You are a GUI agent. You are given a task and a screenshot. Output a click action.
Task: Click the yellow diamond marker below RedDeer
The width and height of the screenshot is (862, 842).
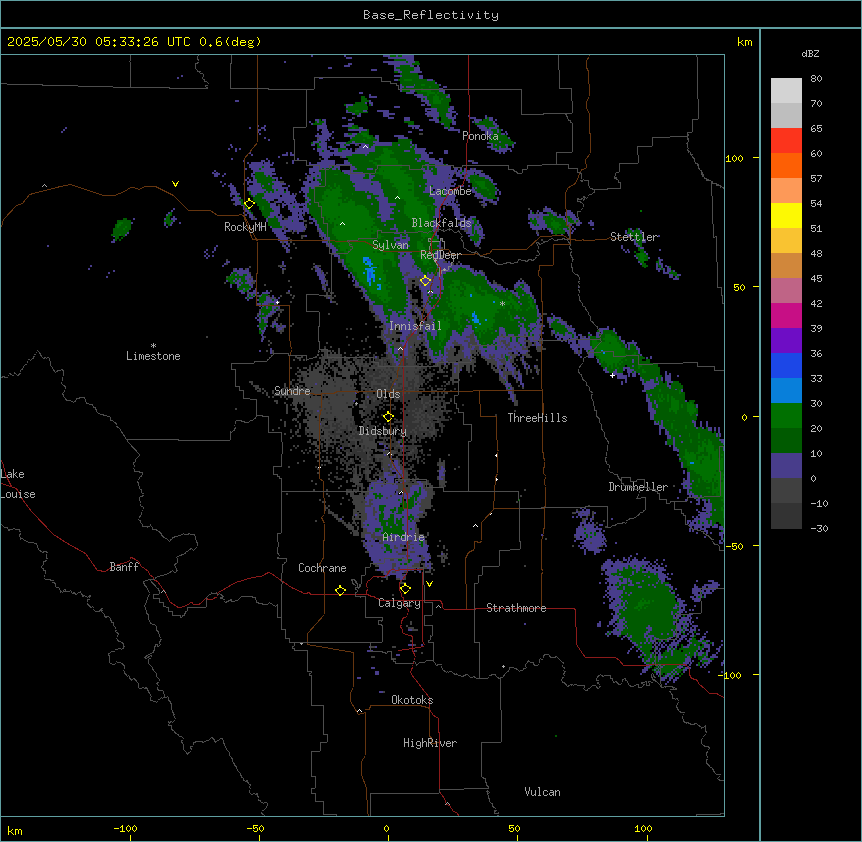tap(425, 281)
